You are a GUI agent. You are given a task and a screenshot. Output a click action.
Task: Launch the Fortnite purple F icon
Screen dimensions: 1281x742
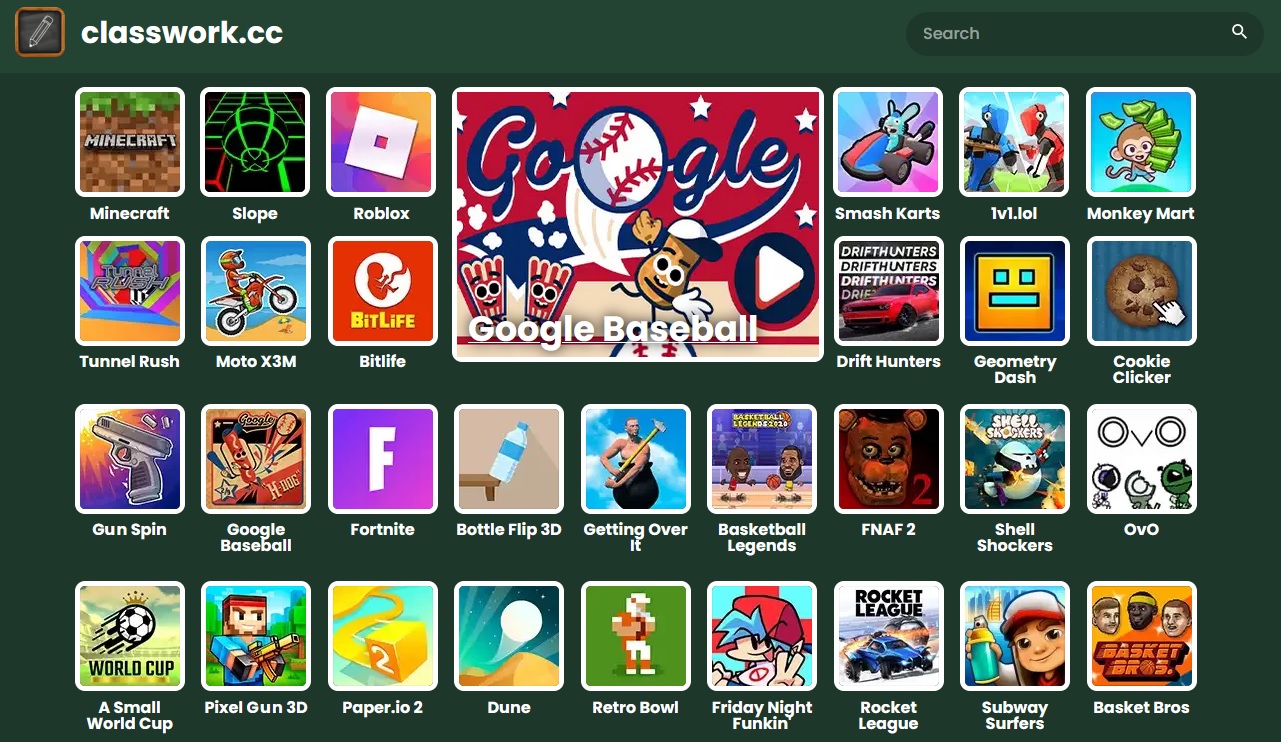[x=382, y=459]
